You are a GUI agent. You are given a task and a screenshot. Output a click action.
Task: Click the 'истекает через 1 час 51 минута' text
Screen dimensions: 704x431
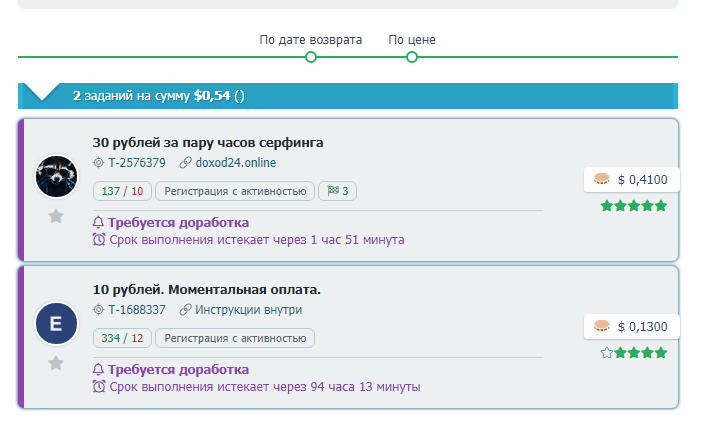(x=311, y=240)
